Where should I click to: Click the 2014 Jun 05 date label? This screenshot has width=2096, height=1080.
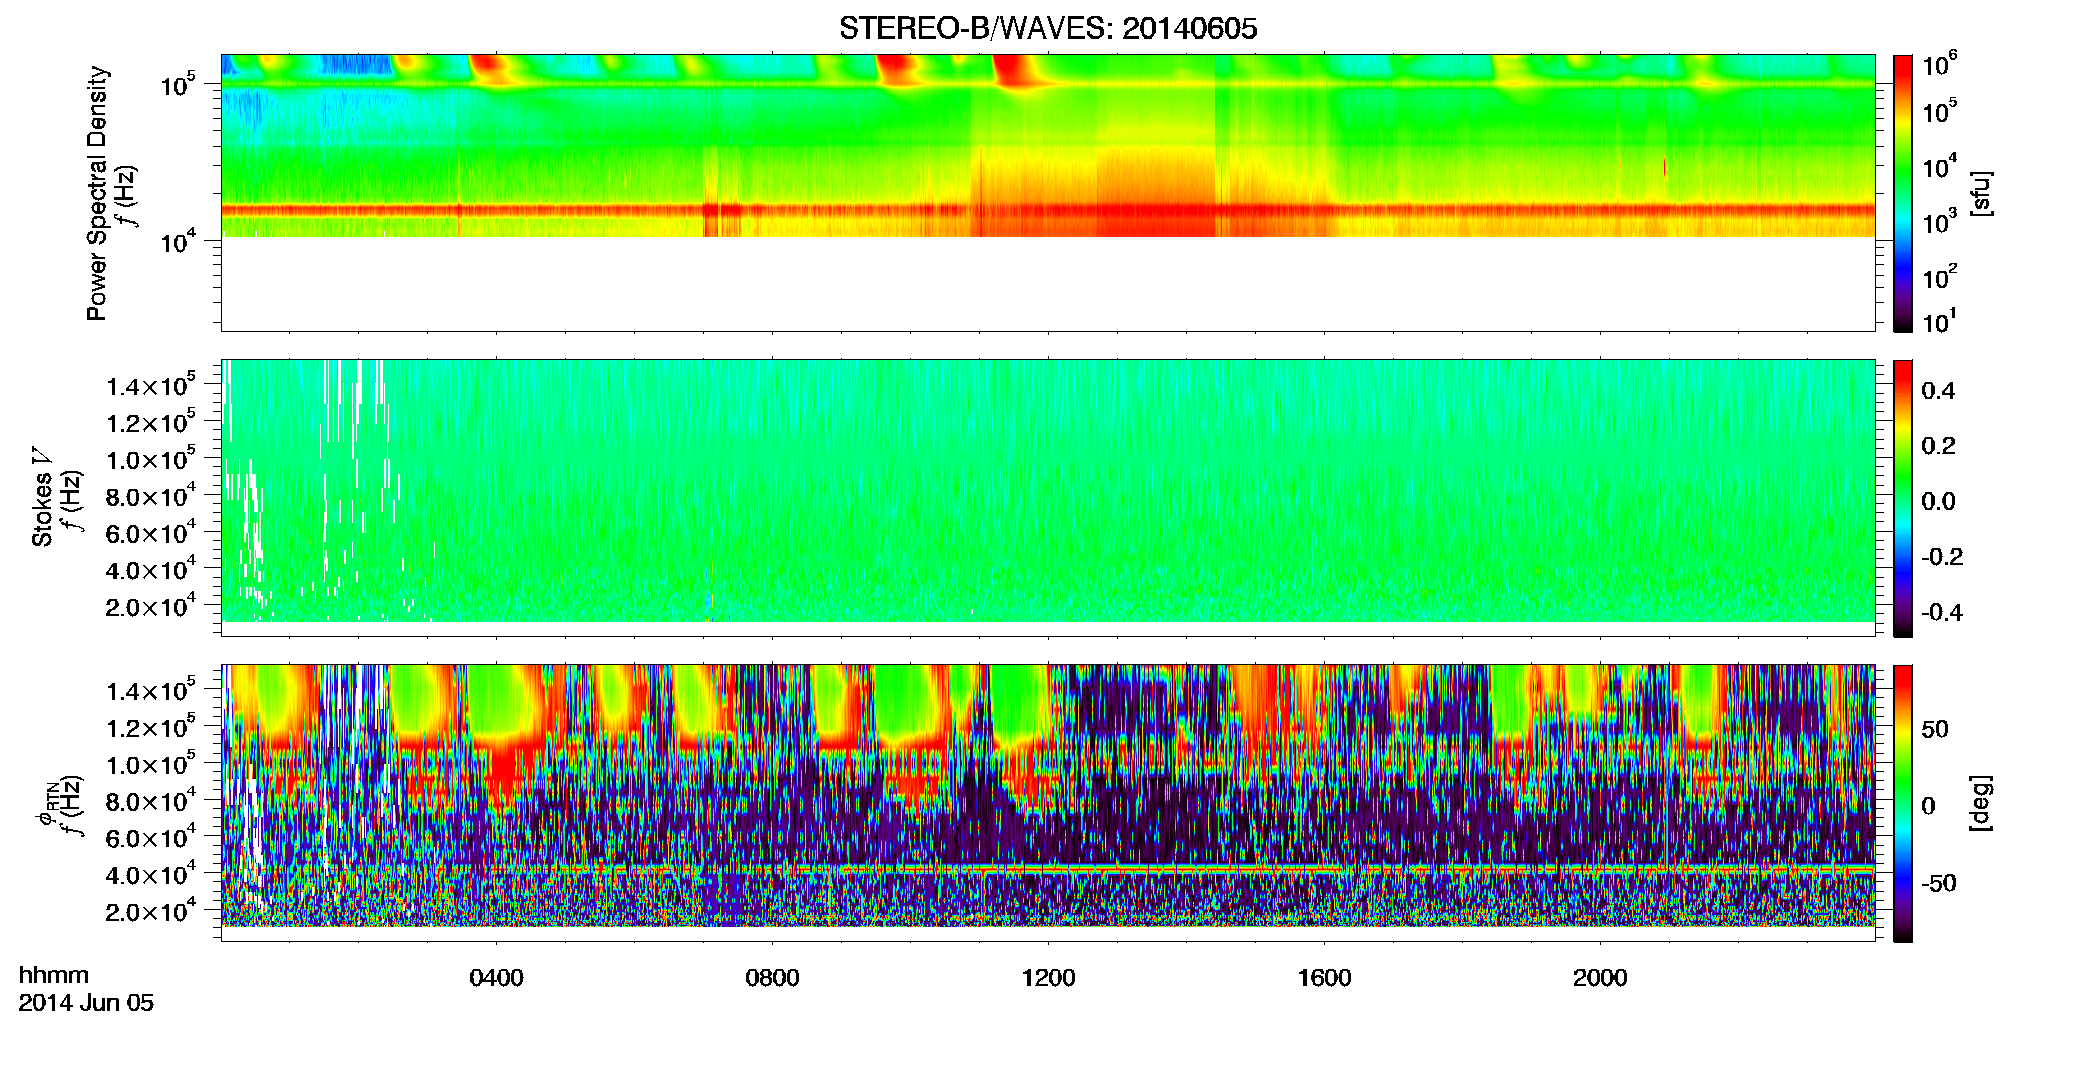[86, 1003]
